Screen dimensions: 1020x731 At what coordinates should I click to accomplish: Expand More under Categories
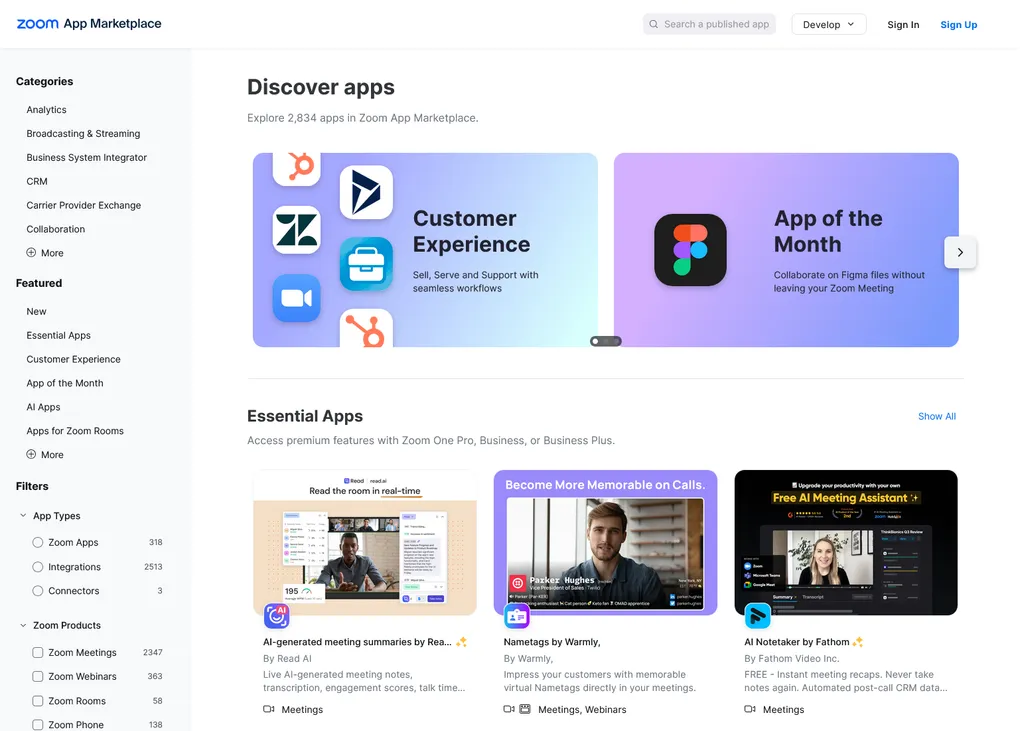pos(45,253)
